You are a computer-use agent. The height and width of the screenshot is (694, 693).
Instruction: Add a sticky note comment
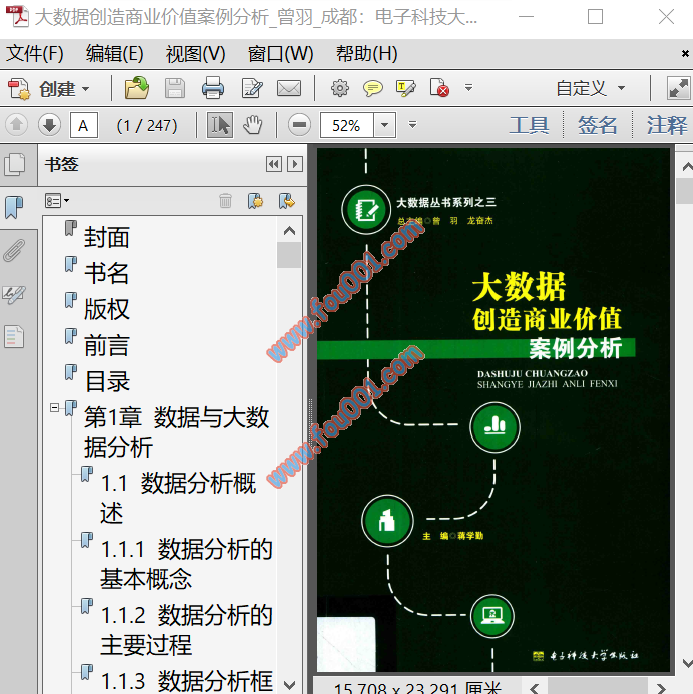pyautogui.click(x=373, y=88)
